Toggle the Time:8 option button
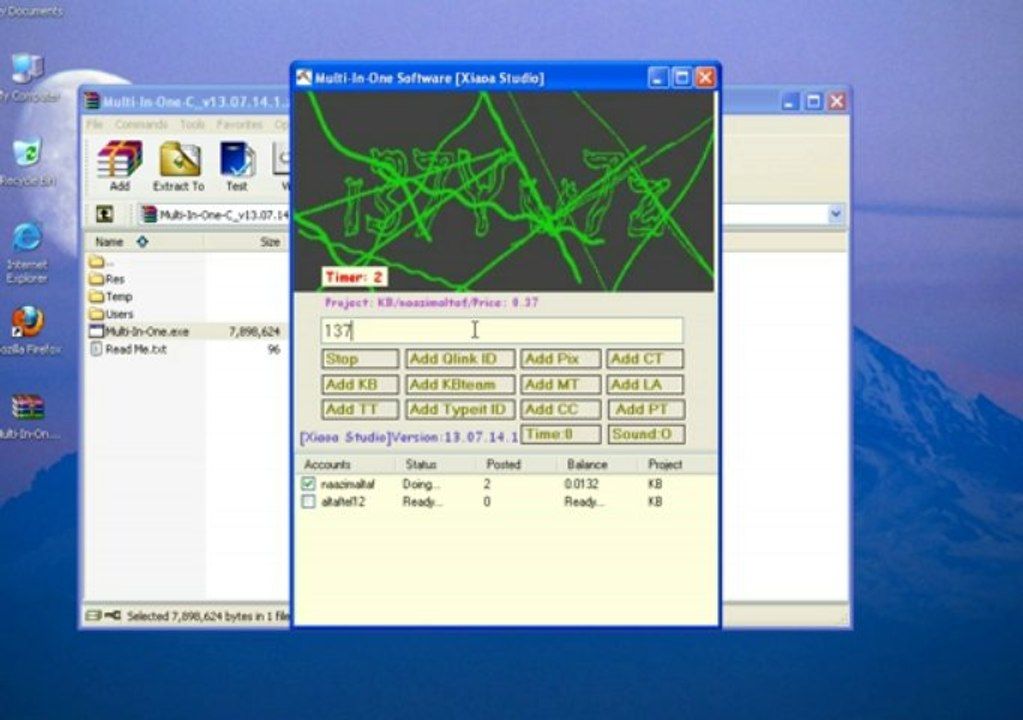Viewport: 1023px width, 720px height. 560,434
